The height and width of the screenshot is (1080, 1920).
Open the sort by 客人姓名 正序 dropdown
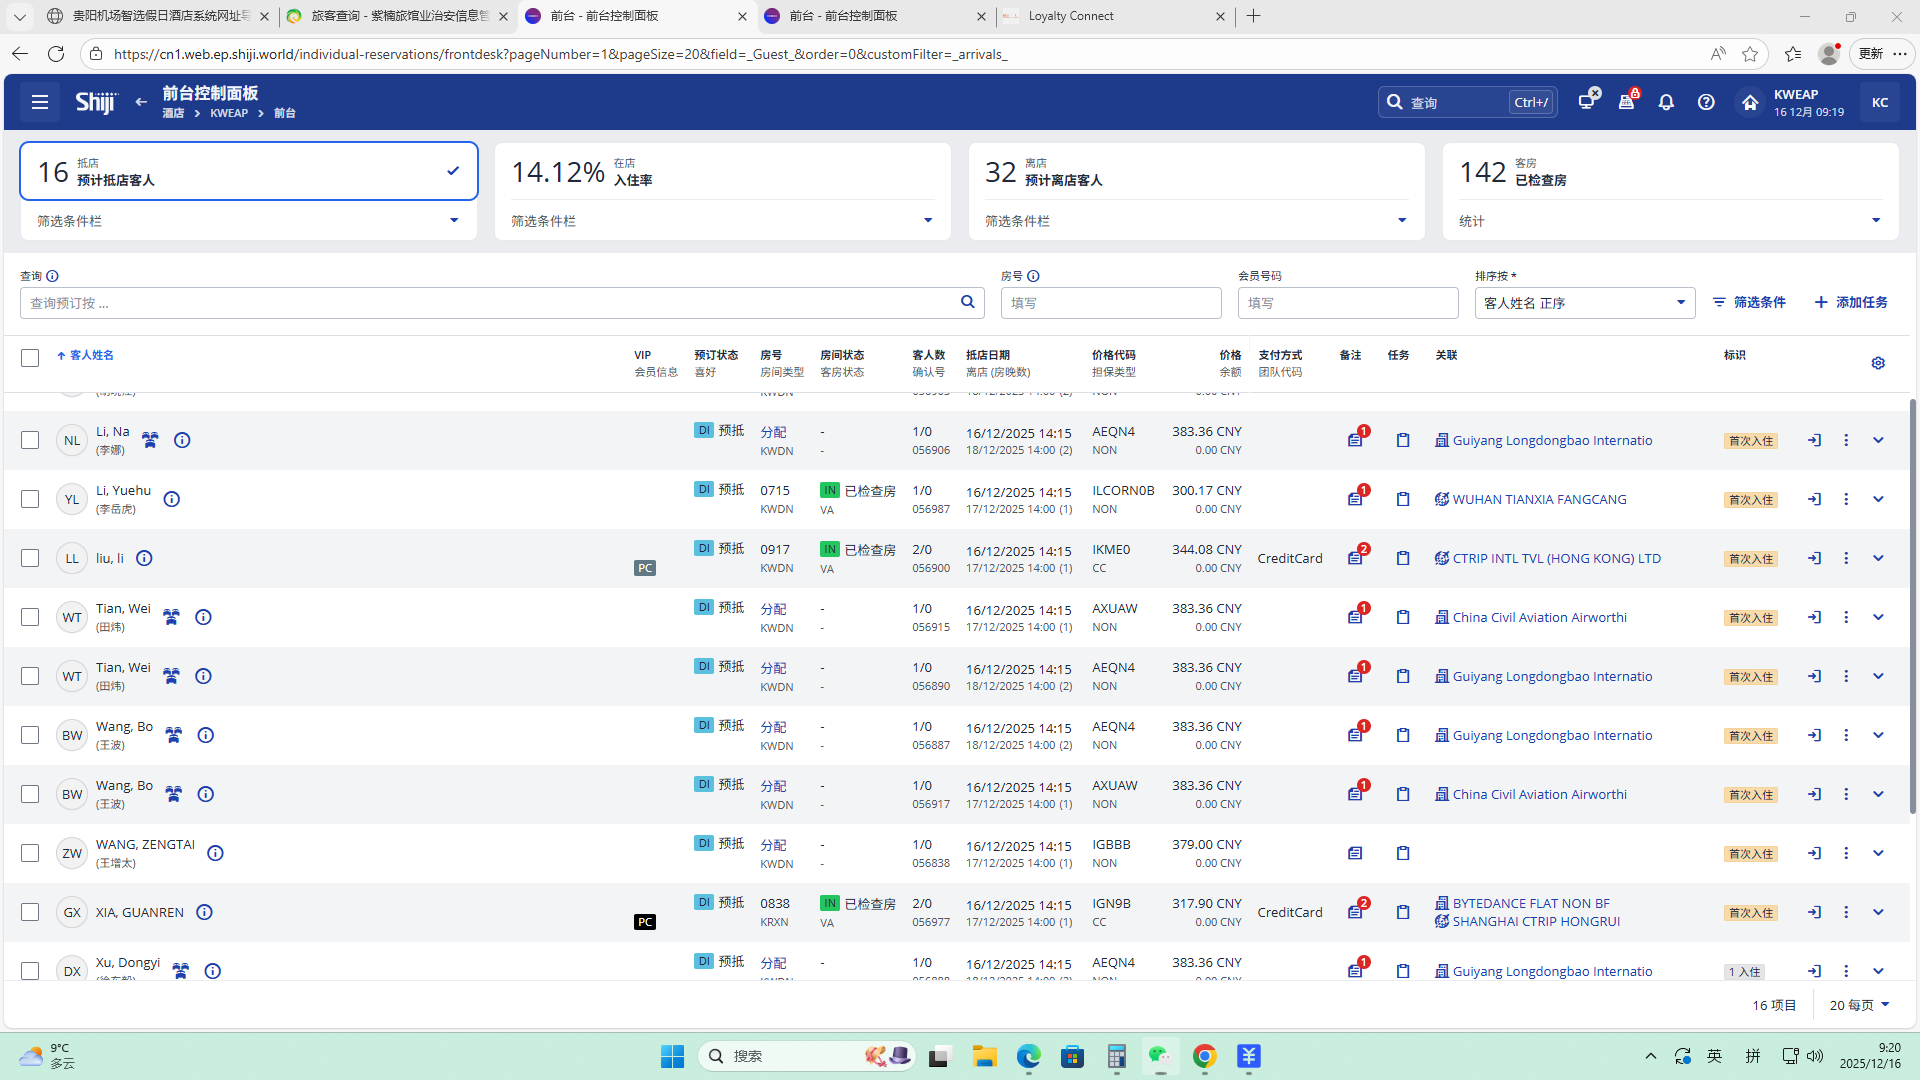[x=1584, y=303]
